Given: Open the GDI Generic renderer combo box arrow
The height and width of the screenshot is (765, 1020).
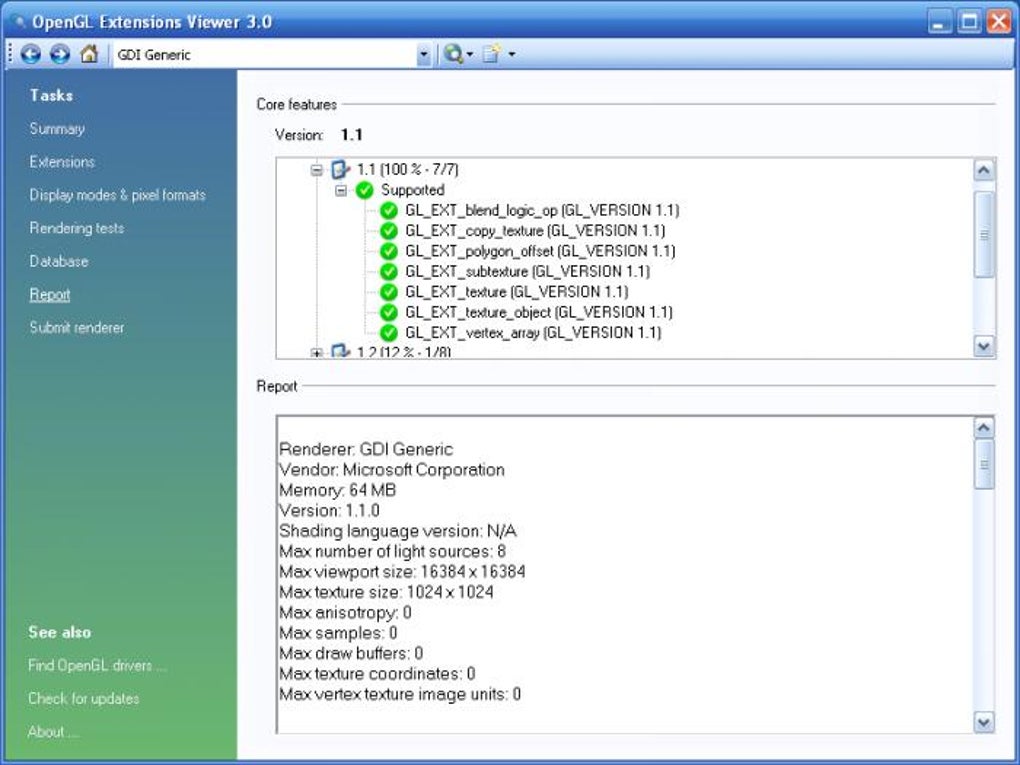Looking at the screenshot, I should [x=423, y=55].
